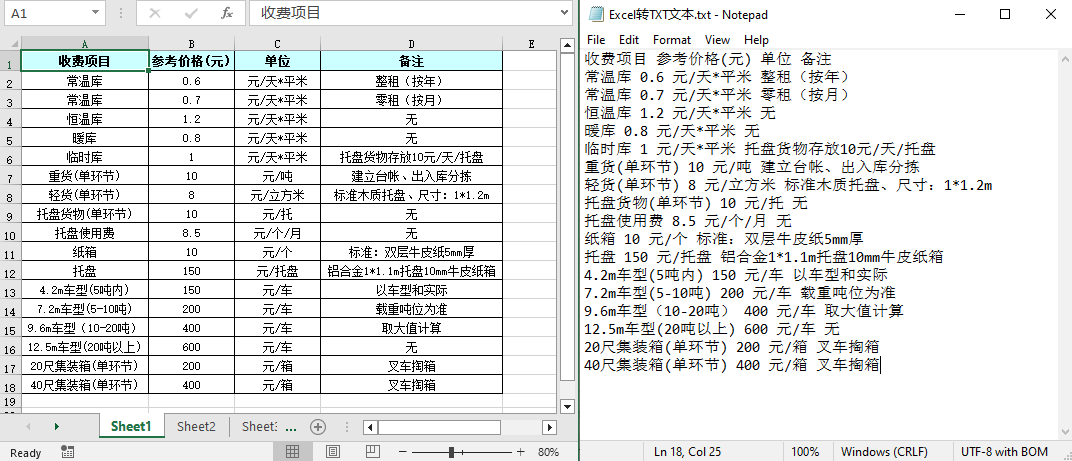The image size is (1072, 461).
Task: Select cell 元/个/月
Action: tap(278, 233)
